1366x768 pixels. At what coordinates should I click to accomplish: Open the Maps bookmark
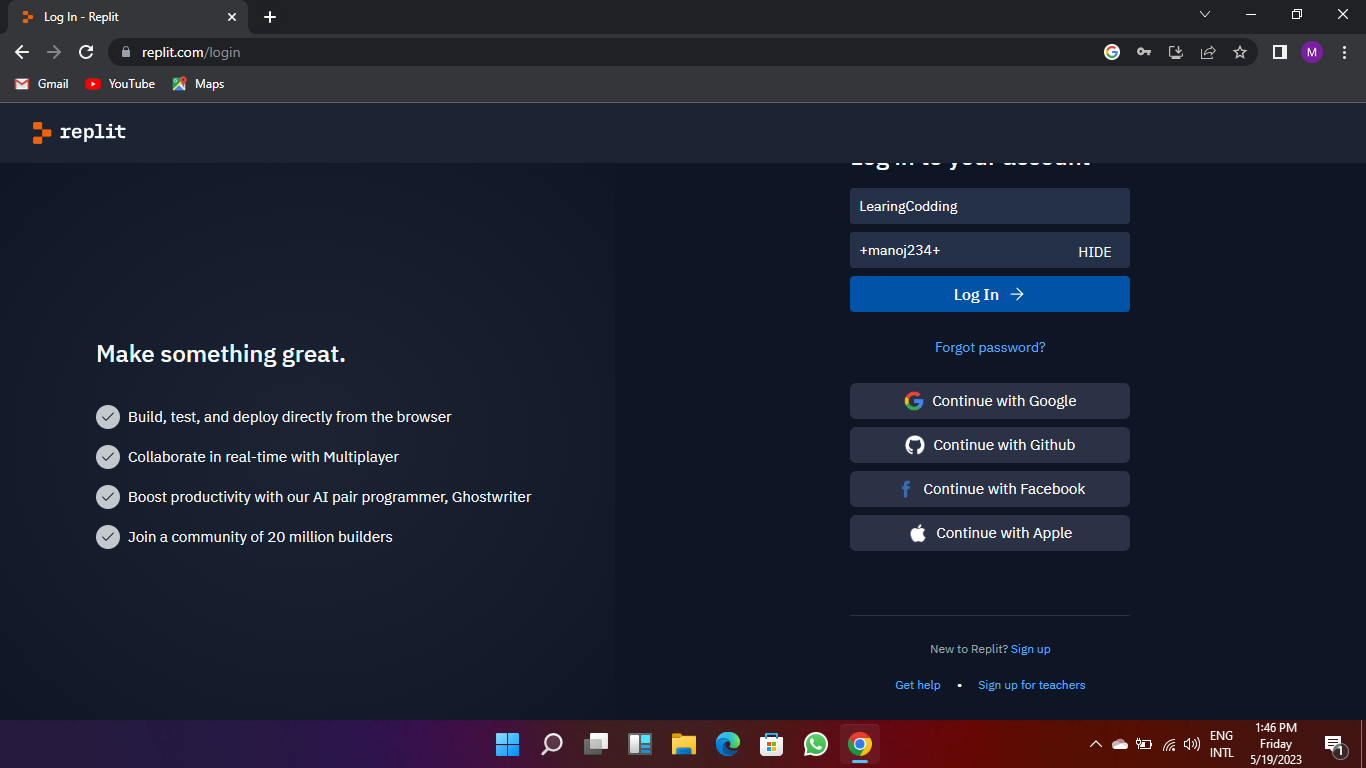point(198,84)
